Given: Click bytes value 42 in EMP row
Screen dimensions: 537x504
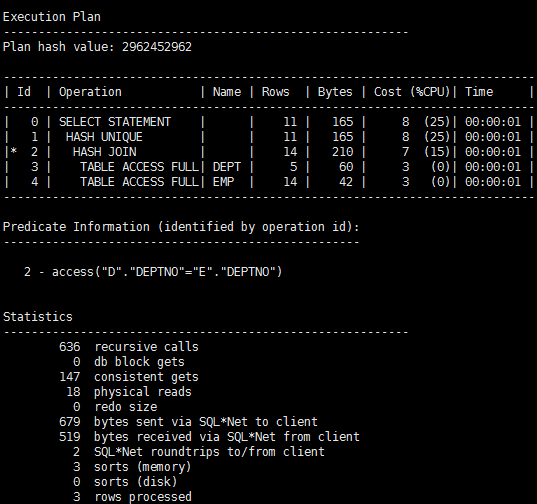Looking at the screenshot, I should click(x=346, y=182).
